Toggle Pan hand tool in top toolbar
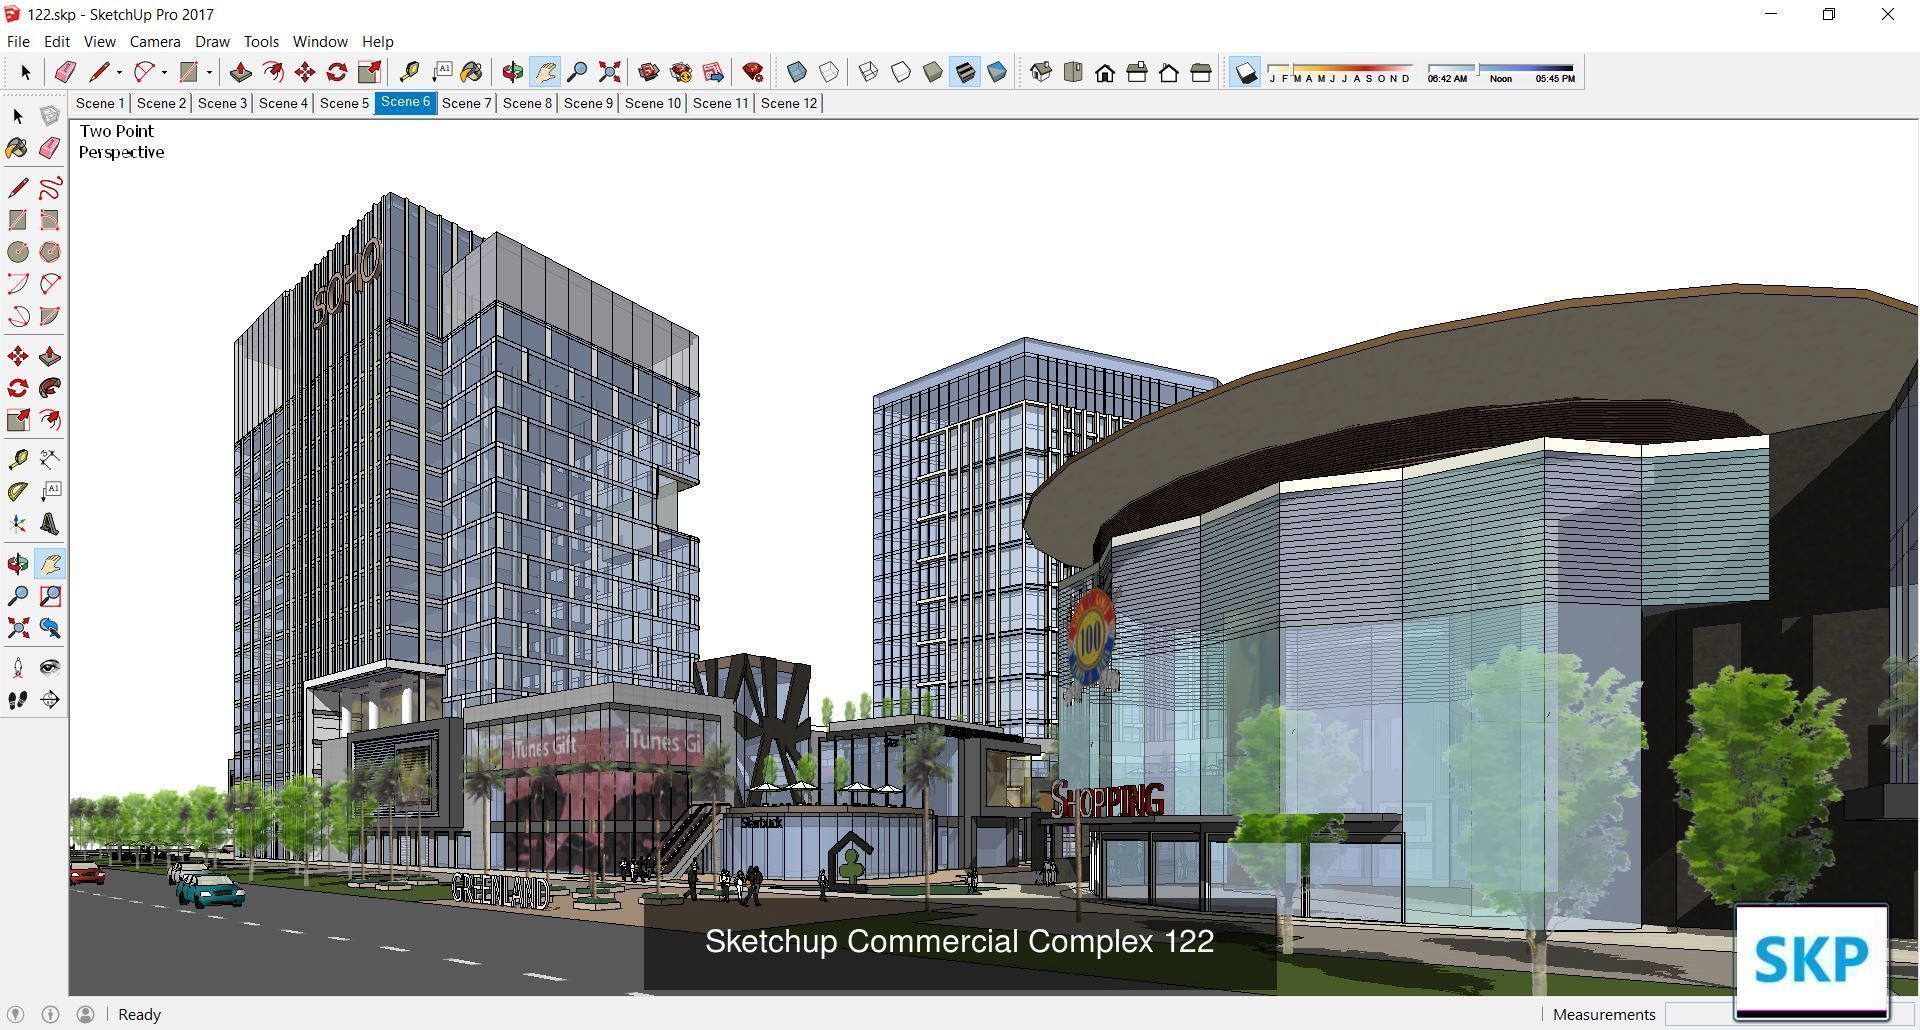1920x1030 pixels. [545, 72]
